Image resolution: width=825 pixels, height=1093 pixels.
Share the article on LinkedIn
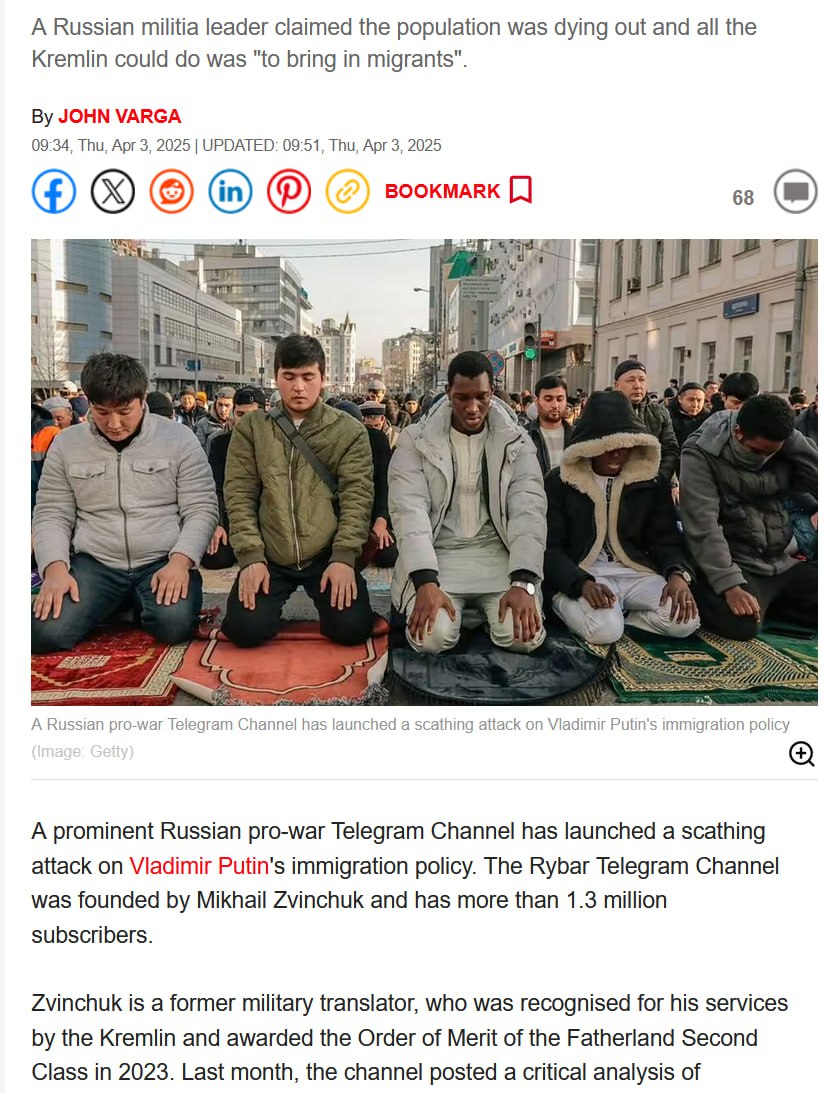tap(231, 191)
